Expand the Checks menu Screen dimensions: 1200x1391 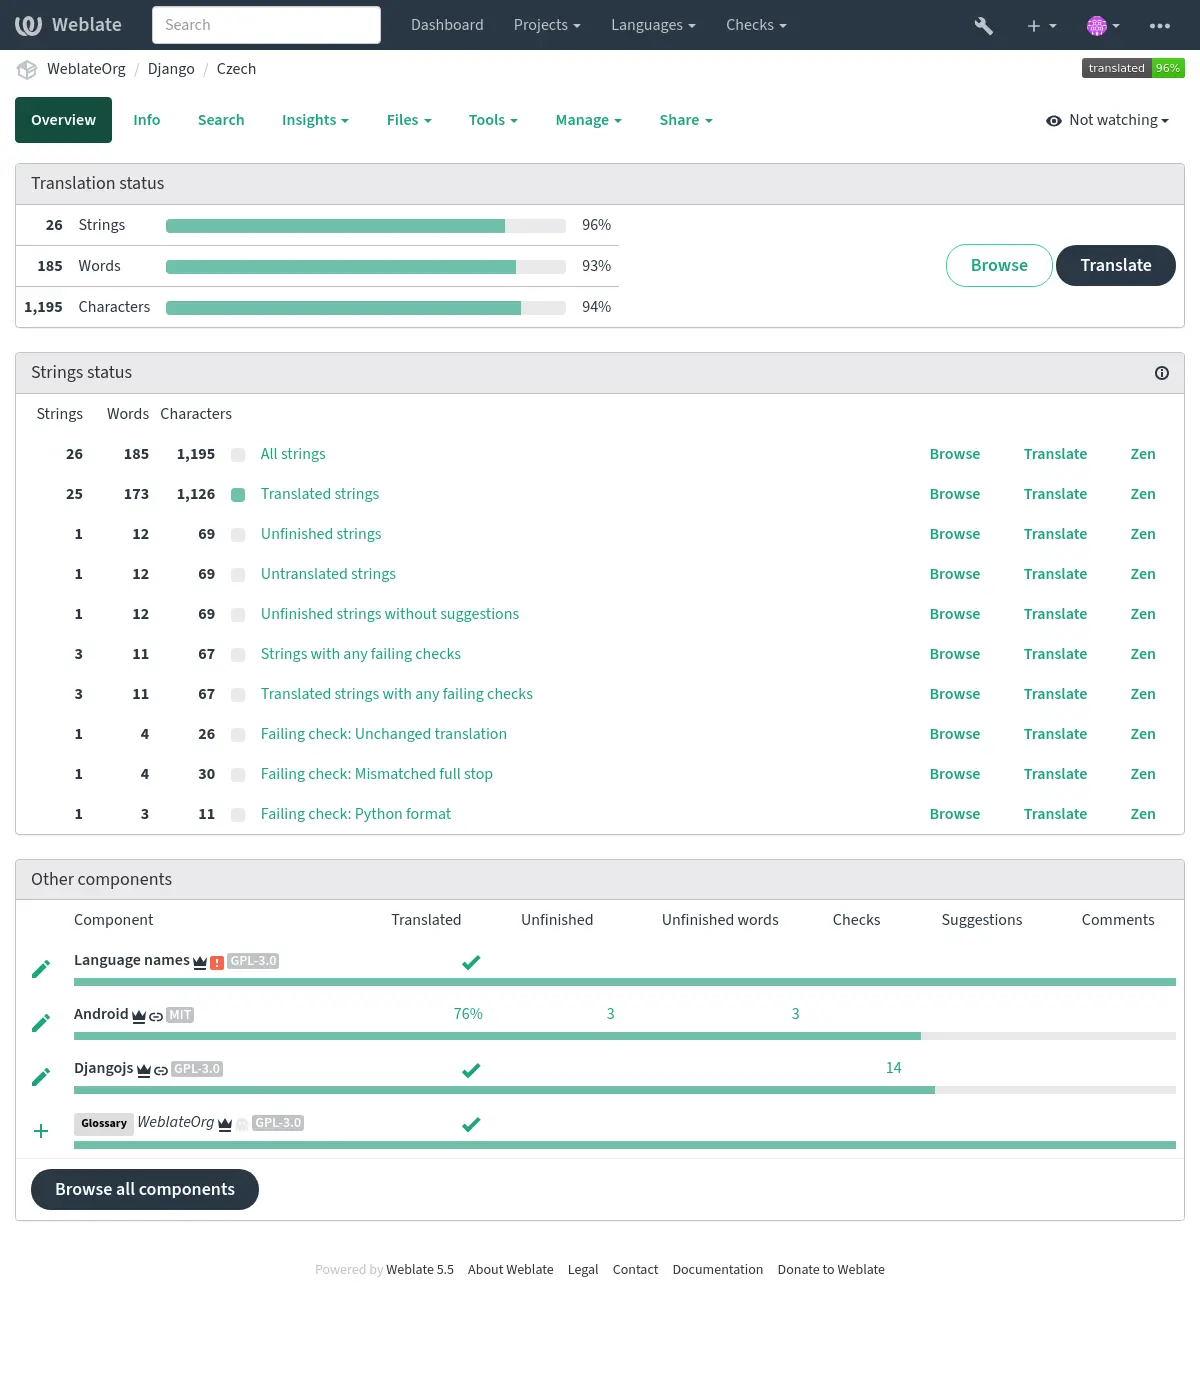pyautogui.click(x=756, y=25)
